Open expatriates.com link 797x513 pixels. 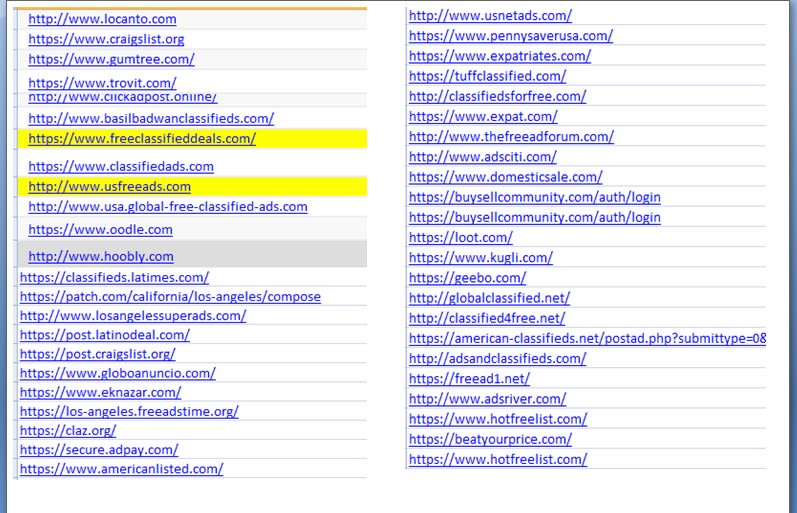click(500, 56)
